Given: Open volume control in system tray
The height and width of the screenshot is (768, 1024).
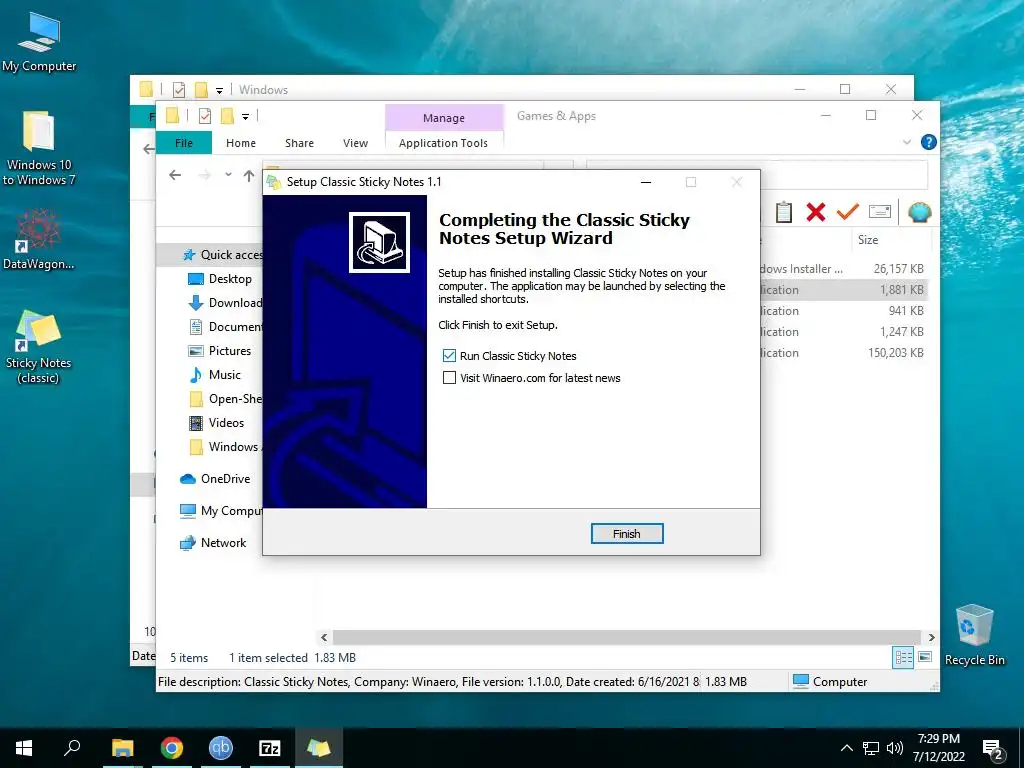Looking at the screenshot, I should 895,748.
